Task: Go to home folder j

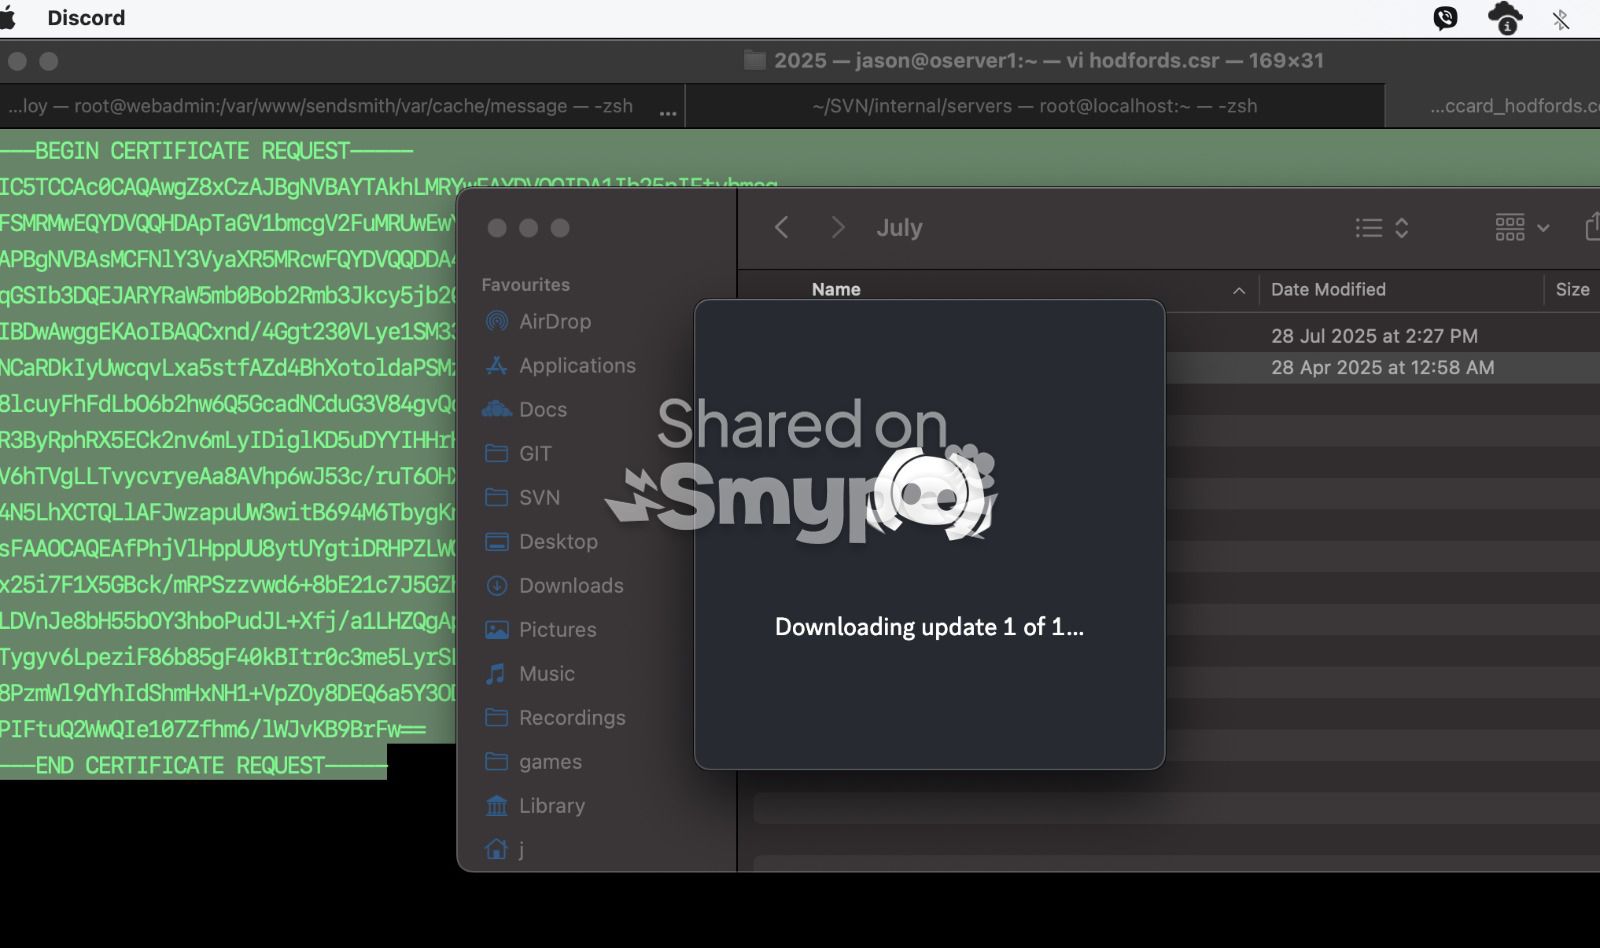Action: 520,850
